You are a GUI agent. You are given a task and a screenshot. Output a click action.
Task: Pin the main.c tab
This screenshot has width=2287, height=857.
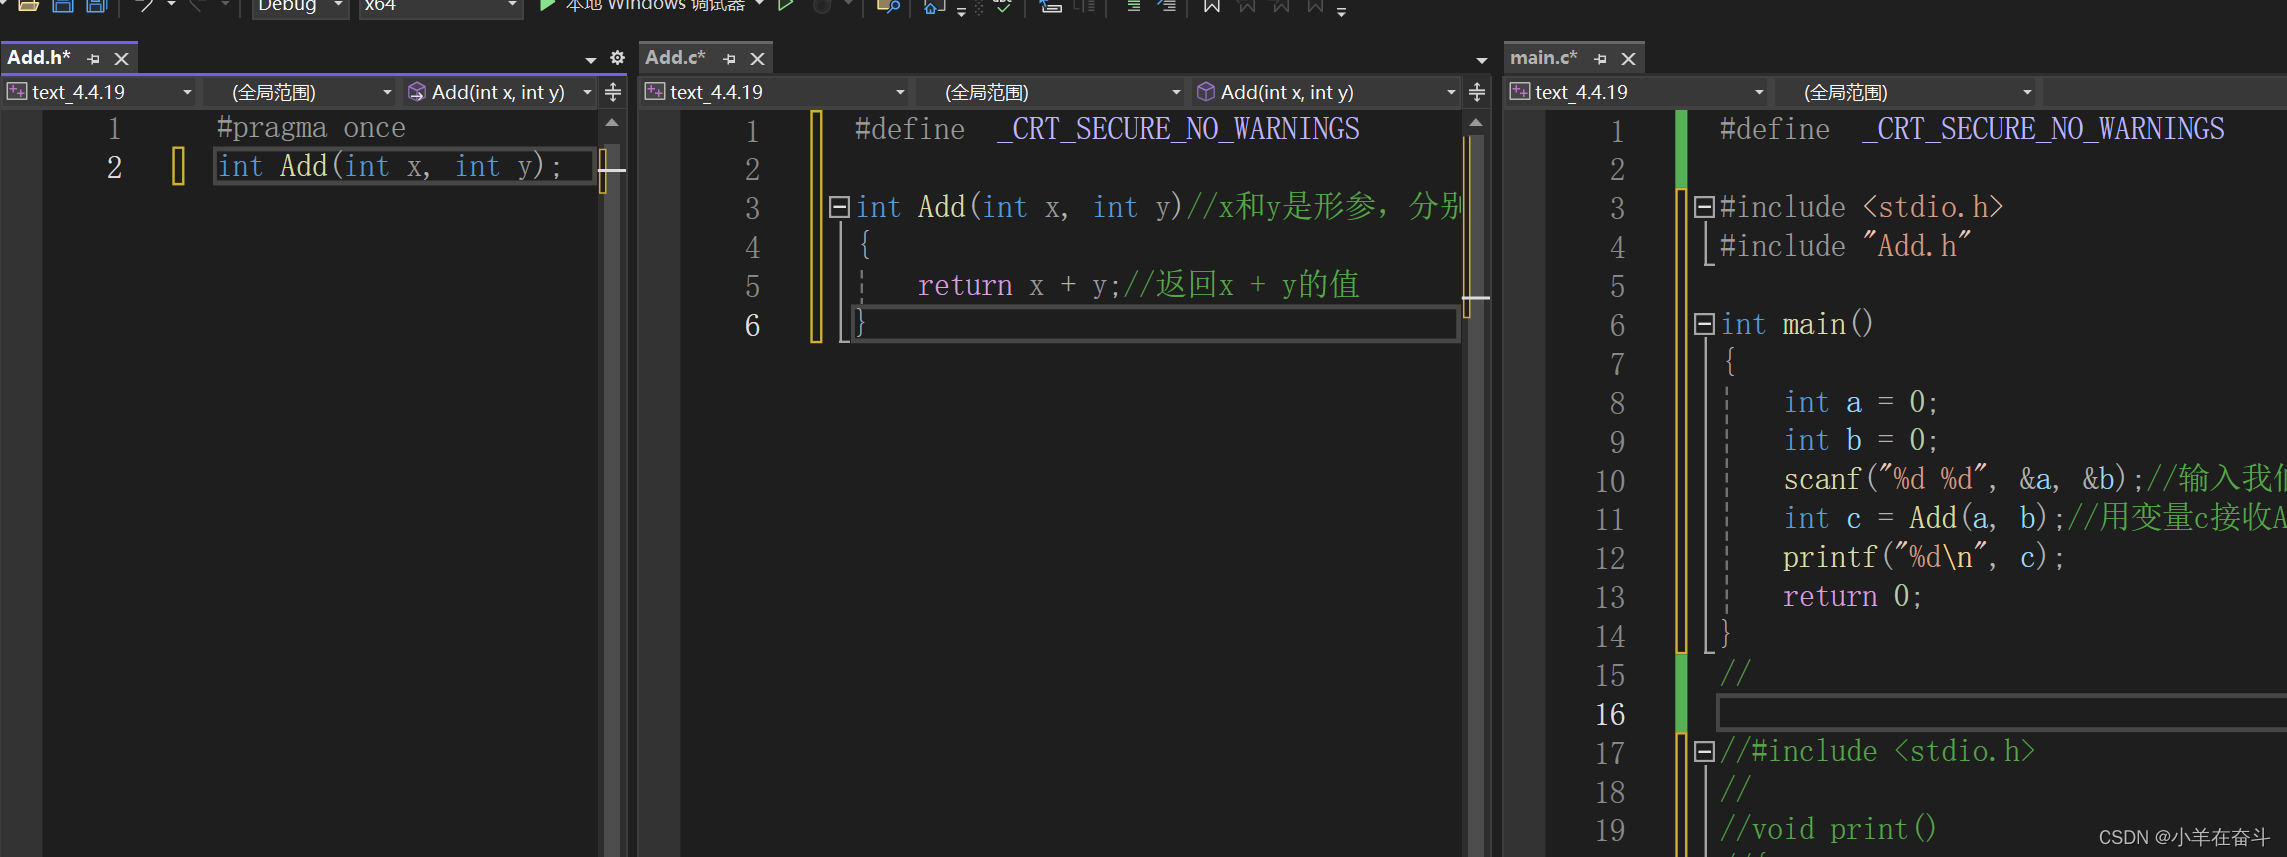pyautogui.click(x=1601, y=59)
